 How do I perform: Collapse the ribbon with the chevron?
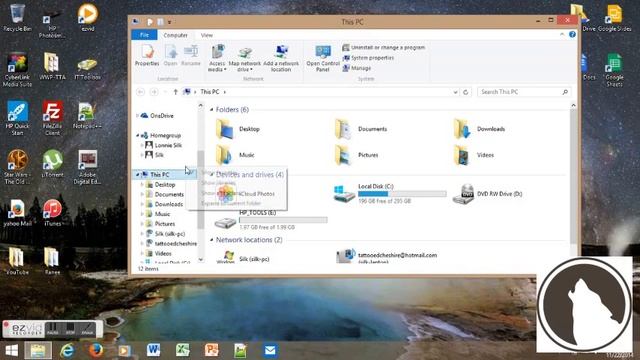pyautogui.click(x=562, y=35)
